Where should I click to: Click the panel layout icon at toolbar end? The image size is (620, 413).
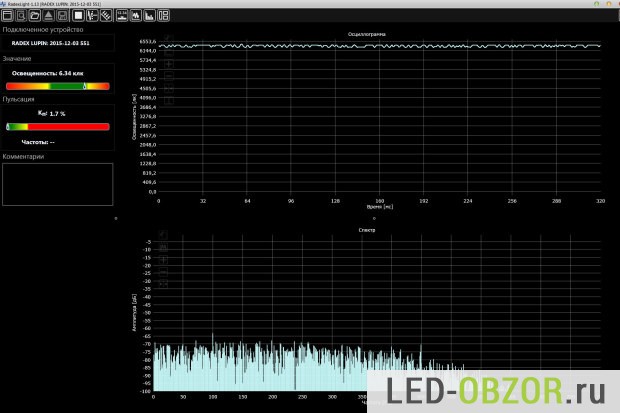[x=164, y=16]
